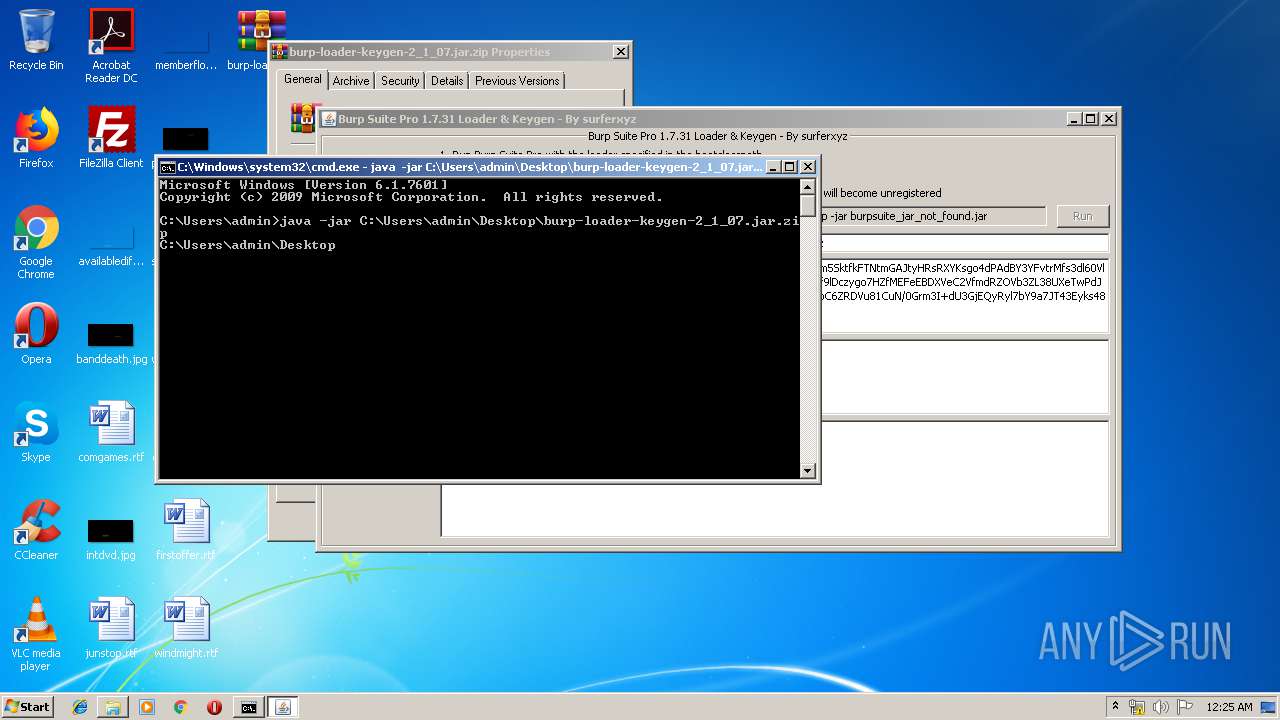Open Internet Explorer from the taskbar
Screen dimensions: 1280x720
pyautogui.click(x=80, y=707)
